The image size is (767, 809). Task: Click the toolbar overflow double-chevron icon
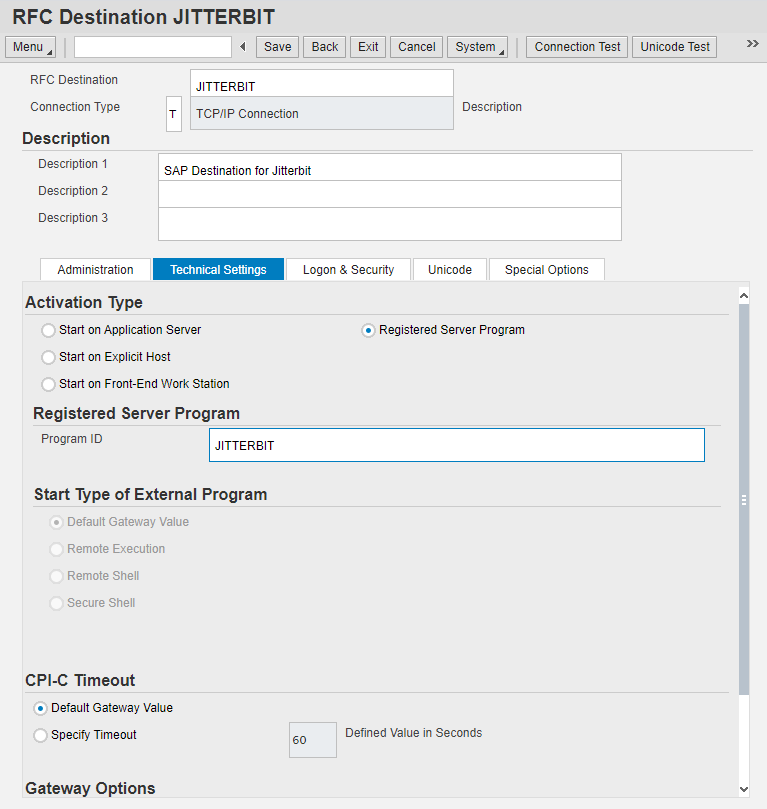(752, 45)
